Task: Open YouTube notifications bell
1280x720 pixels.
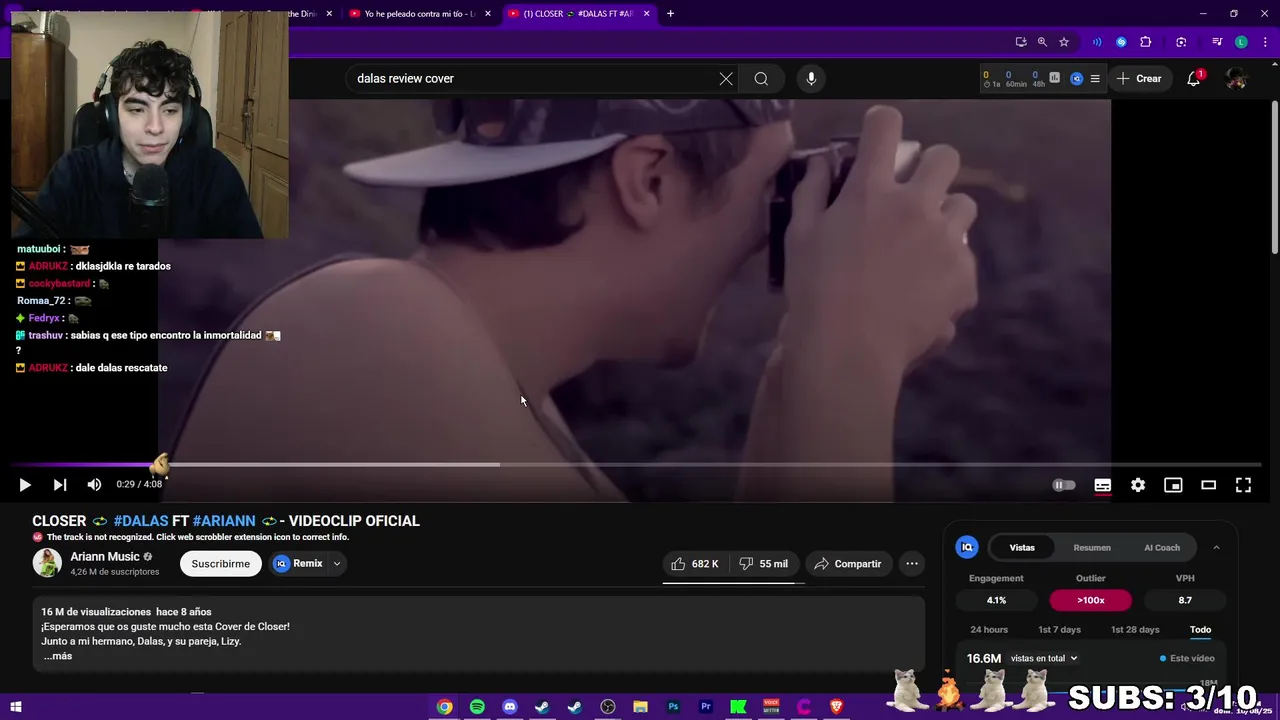Action: 1193,79
